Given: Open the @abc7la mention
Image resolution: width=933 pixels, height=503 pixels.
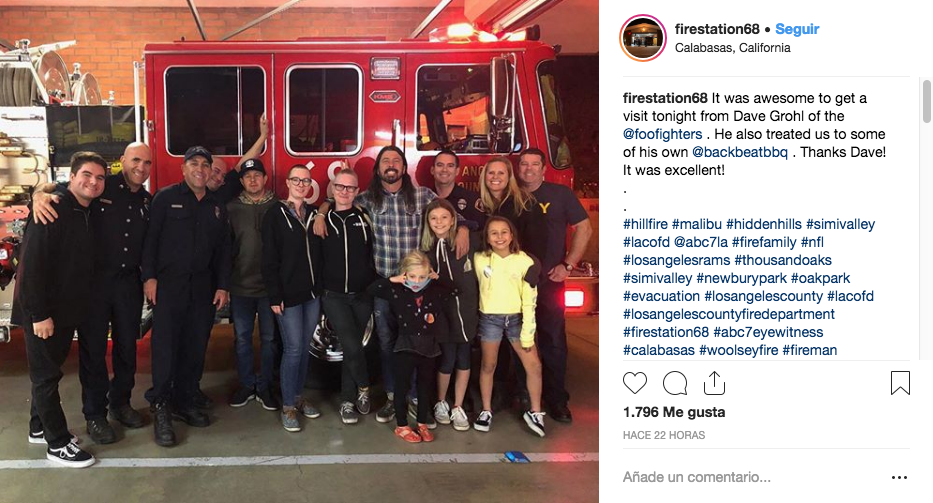Looking at the screenshot, I should pyautogui.click(x=700, y=242).
